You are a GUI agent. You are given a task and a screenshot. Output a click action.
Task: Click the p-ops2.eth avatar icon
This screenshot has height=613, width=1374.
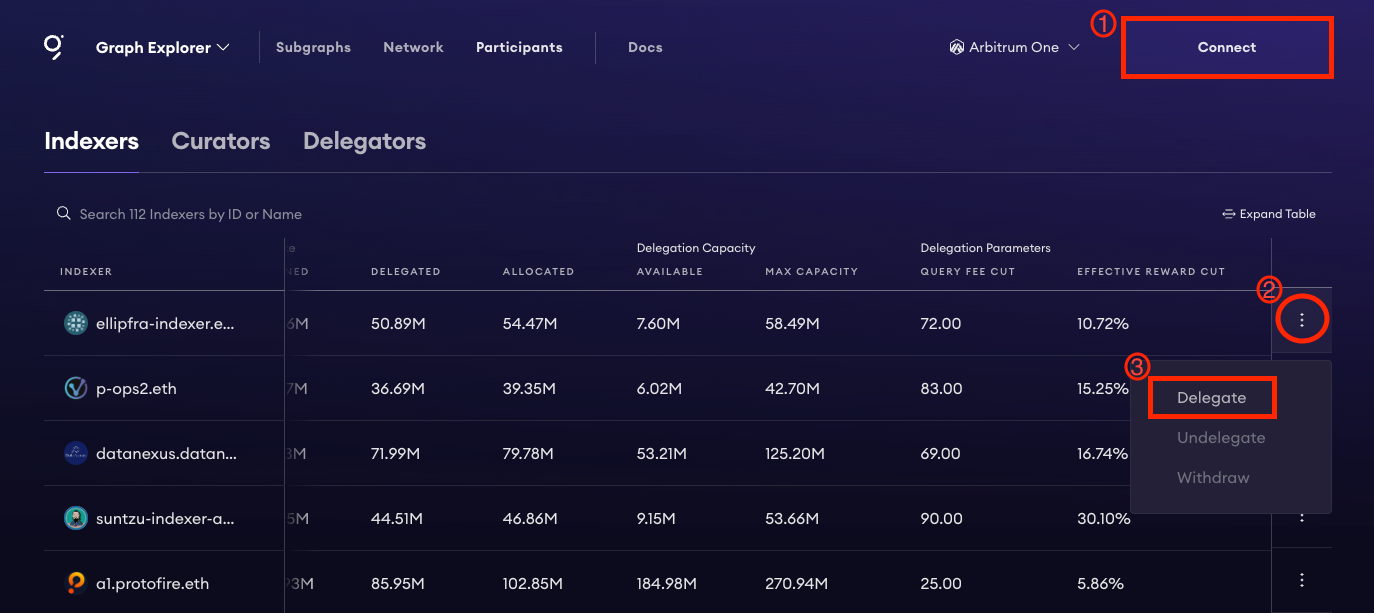[x=76, y=388]
